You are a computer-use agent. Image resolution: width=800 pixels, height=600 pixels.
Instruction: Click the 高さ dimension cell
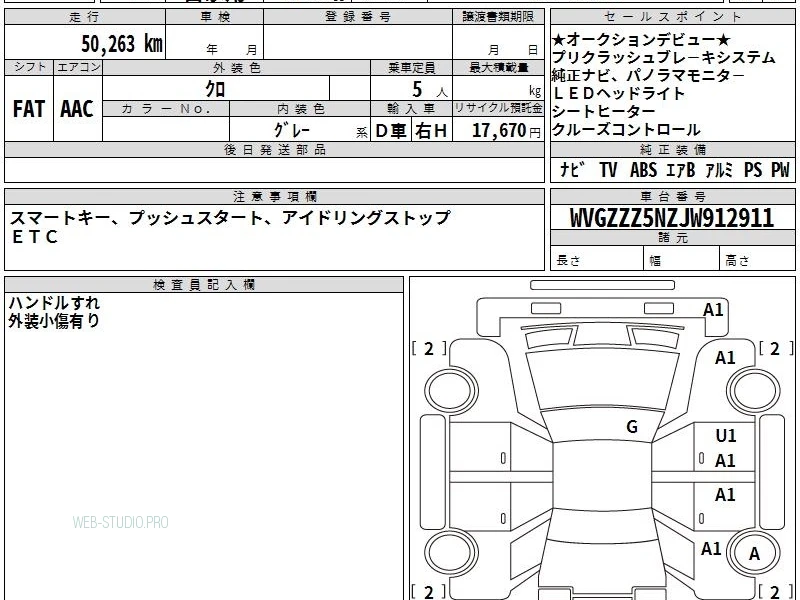click(x=758, y=259)
